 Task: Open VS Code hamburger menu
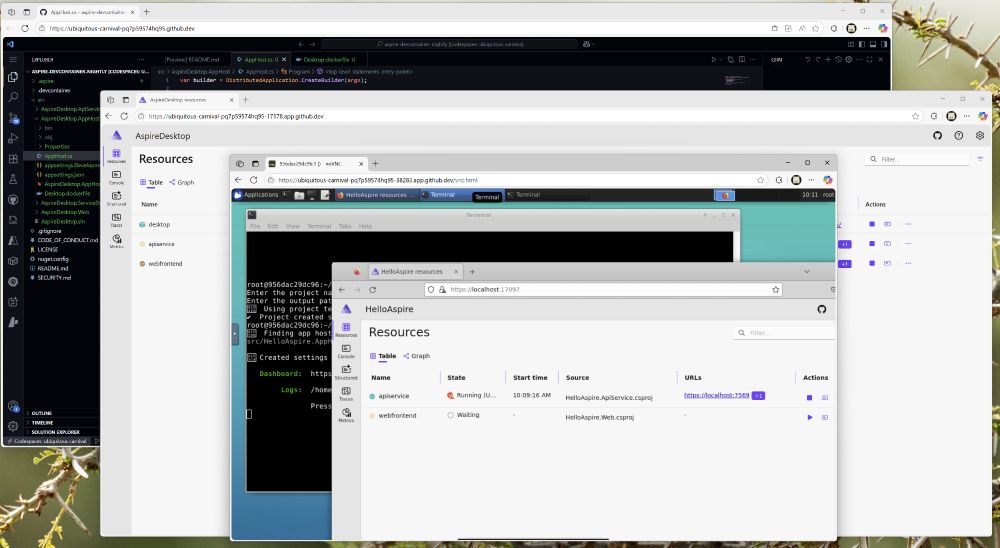click(x=13, y=59)
